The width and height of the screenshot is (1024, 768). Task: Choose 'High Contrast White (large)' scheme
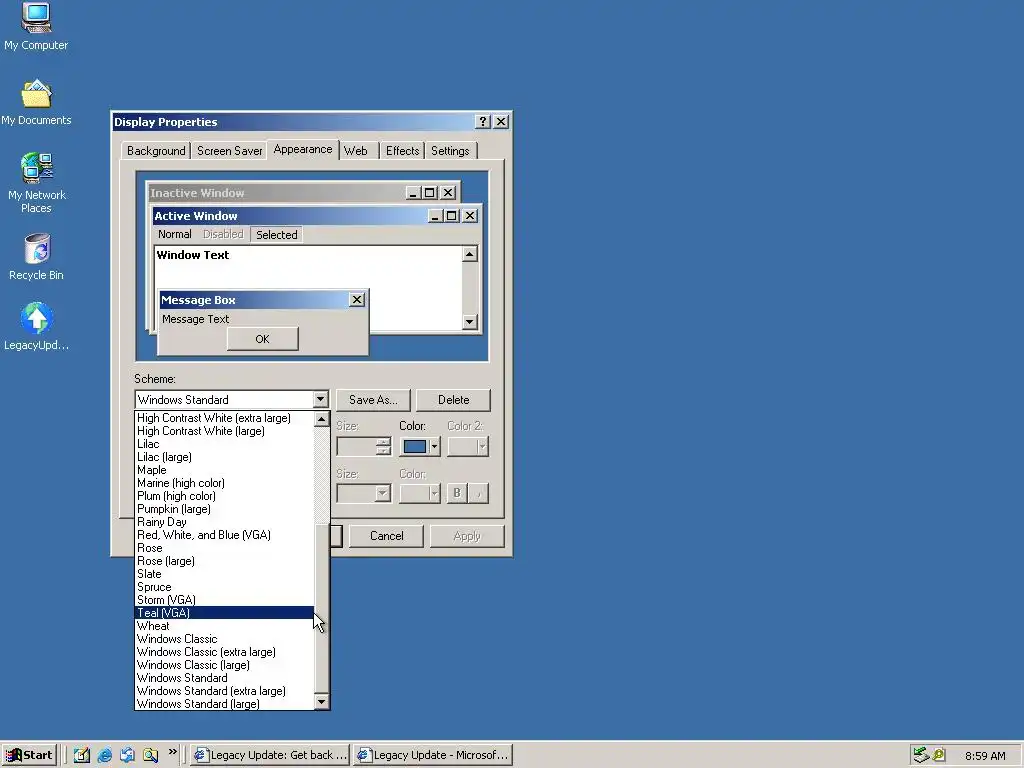225,431
